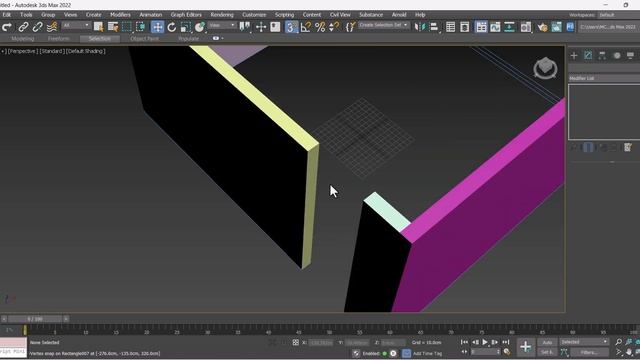Open the Modify panel tab
Image resolution: width=640 pixels, height=360 pixels.
[x=588, y=56]
